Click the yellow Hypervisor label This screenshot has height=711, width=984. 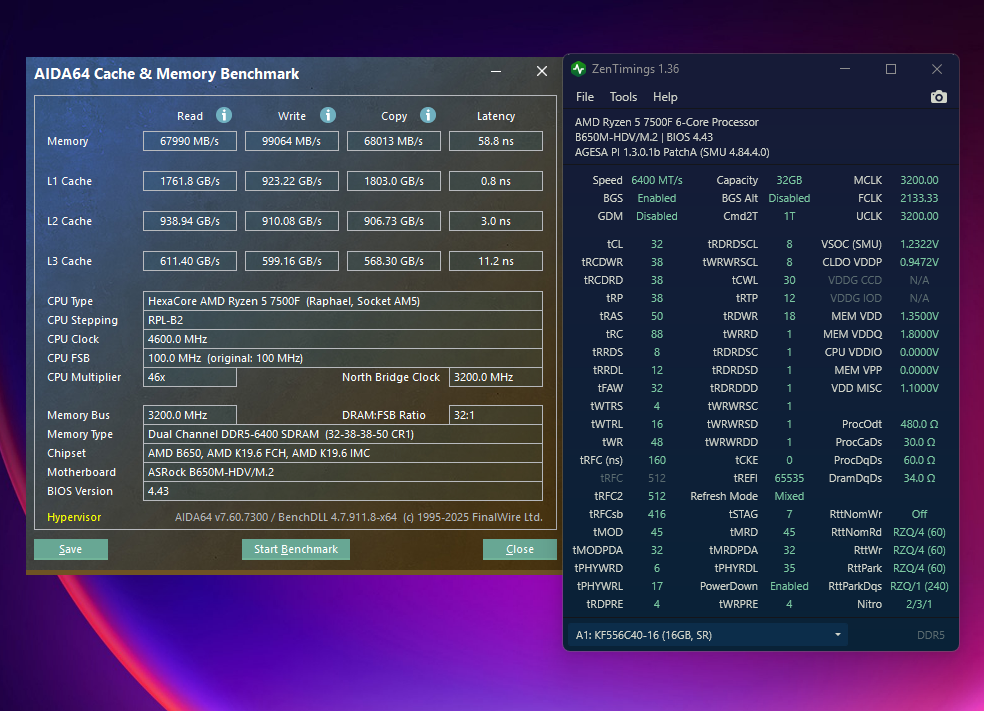74,517
